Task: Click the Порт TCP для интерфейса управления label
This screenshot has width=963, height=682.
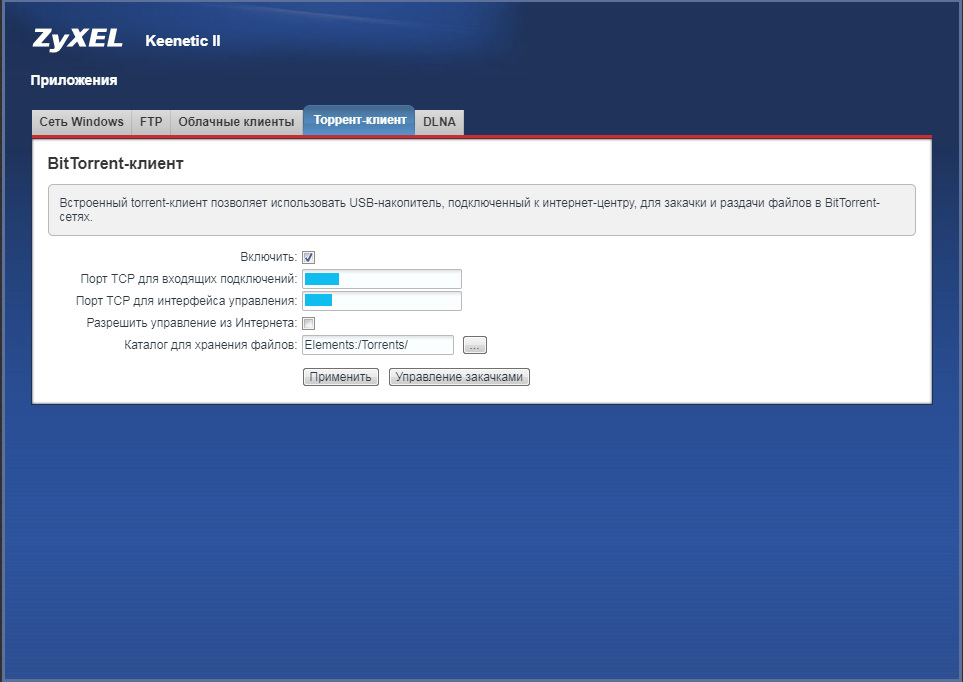Action: [186, 301]
